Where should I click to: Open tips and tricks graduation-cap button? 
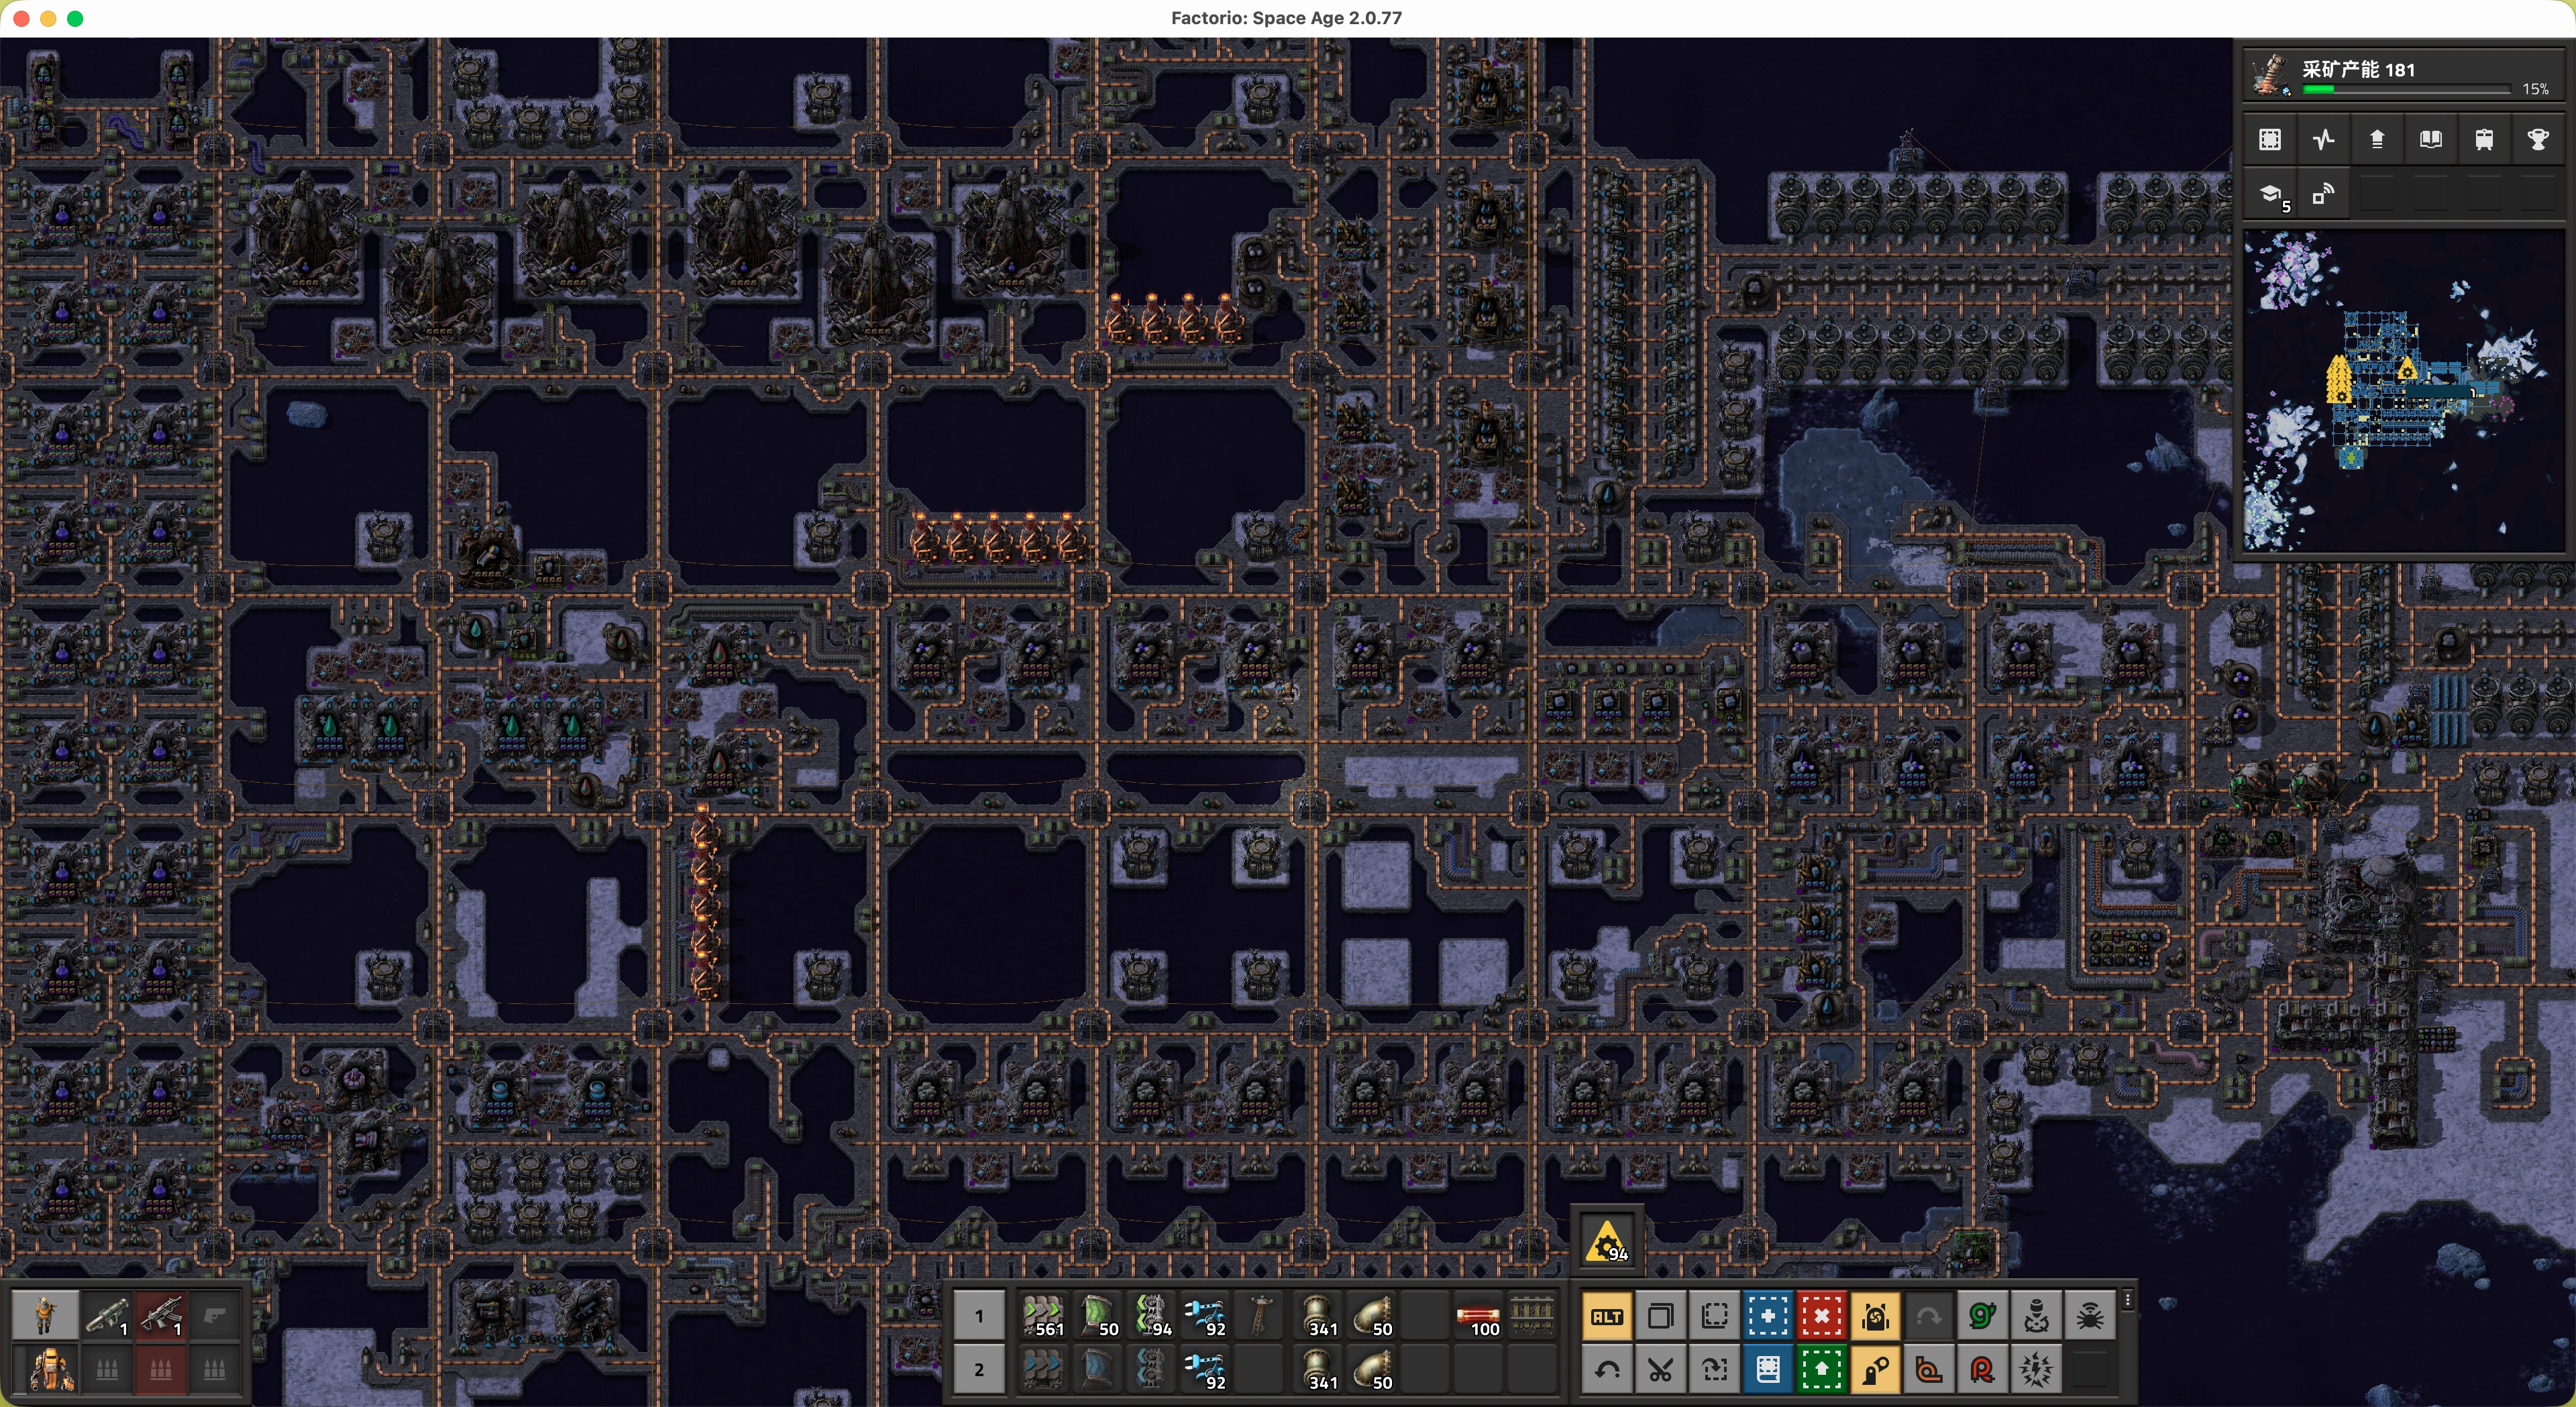click(2270, 194)
